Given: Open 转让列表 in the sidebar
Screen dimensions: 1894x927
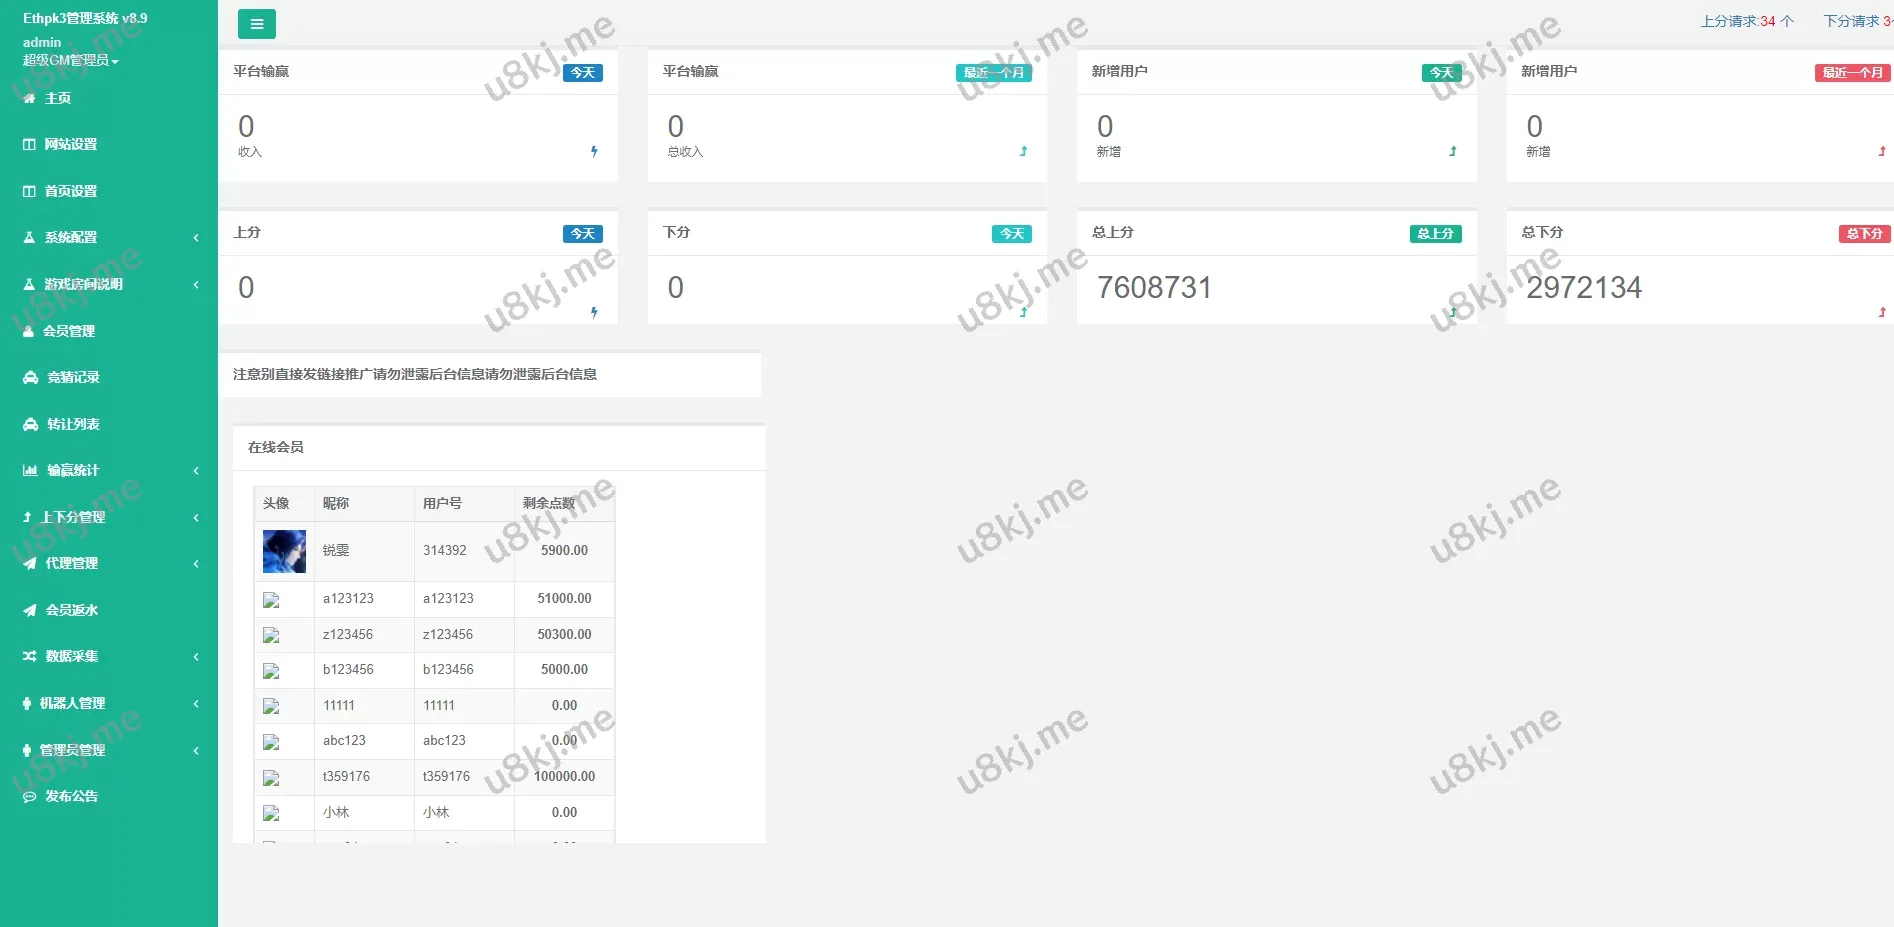Looking at the screenshot, I should click(73, 424).
